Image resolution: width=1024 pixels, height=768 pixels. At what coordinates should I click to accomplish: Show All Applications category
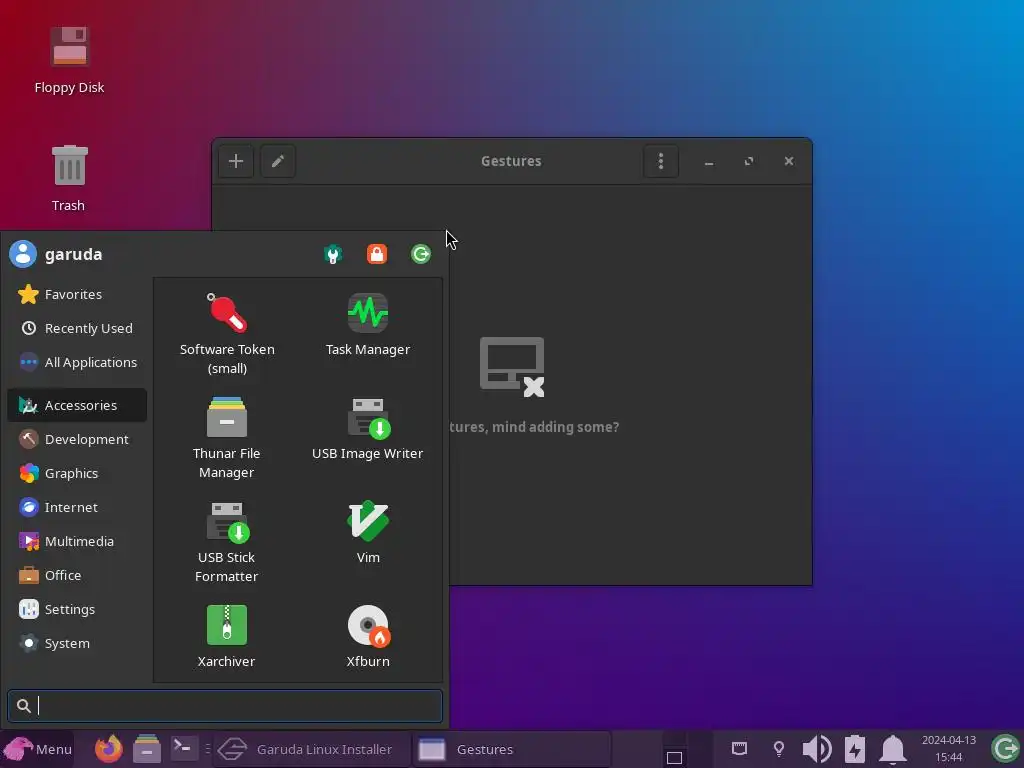77,362
